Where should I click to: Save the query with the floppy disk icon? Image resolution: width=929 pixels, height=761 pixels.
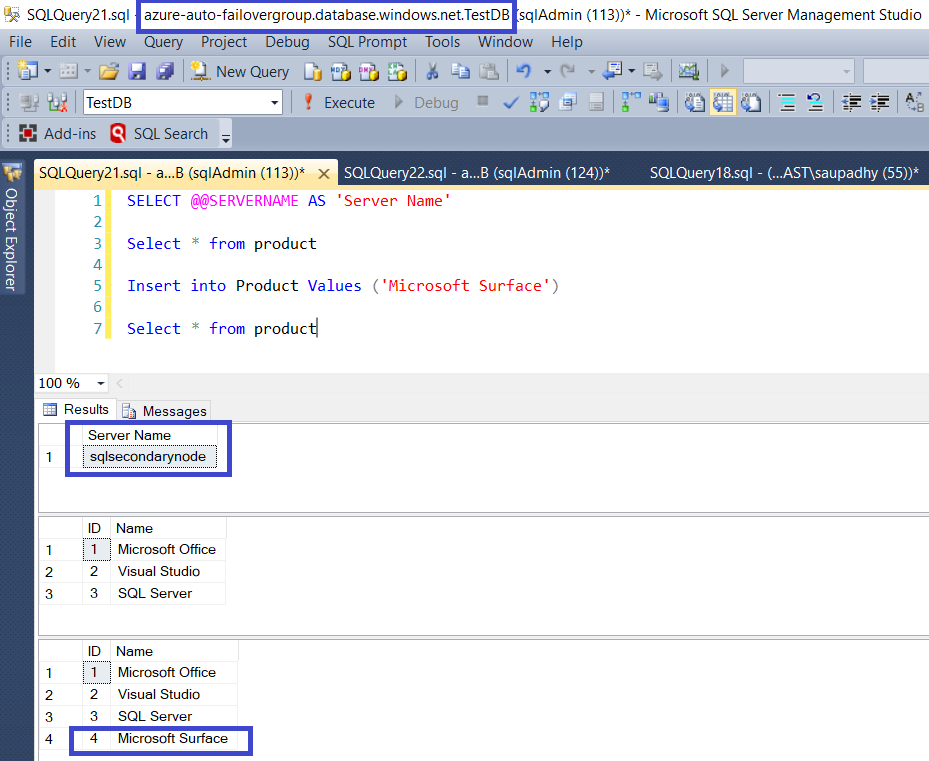coord(137,71)
